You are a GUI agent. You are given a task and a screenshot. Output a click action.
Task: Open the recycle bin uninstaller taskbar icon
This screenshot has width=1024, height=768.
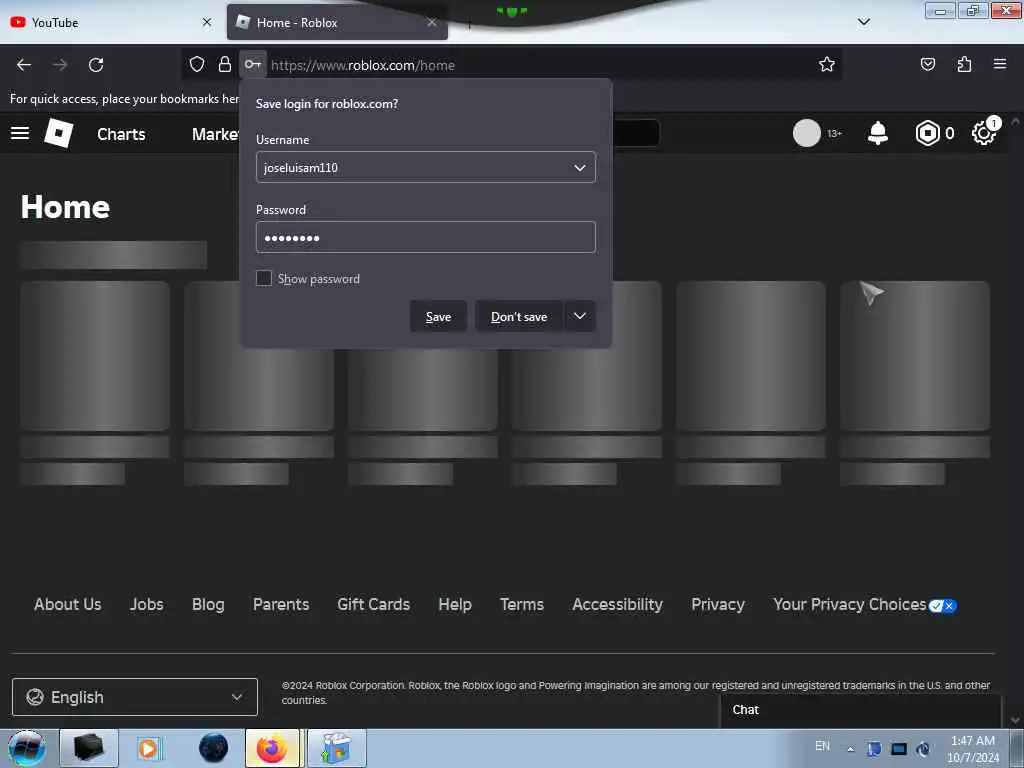[x=336, y=748]
